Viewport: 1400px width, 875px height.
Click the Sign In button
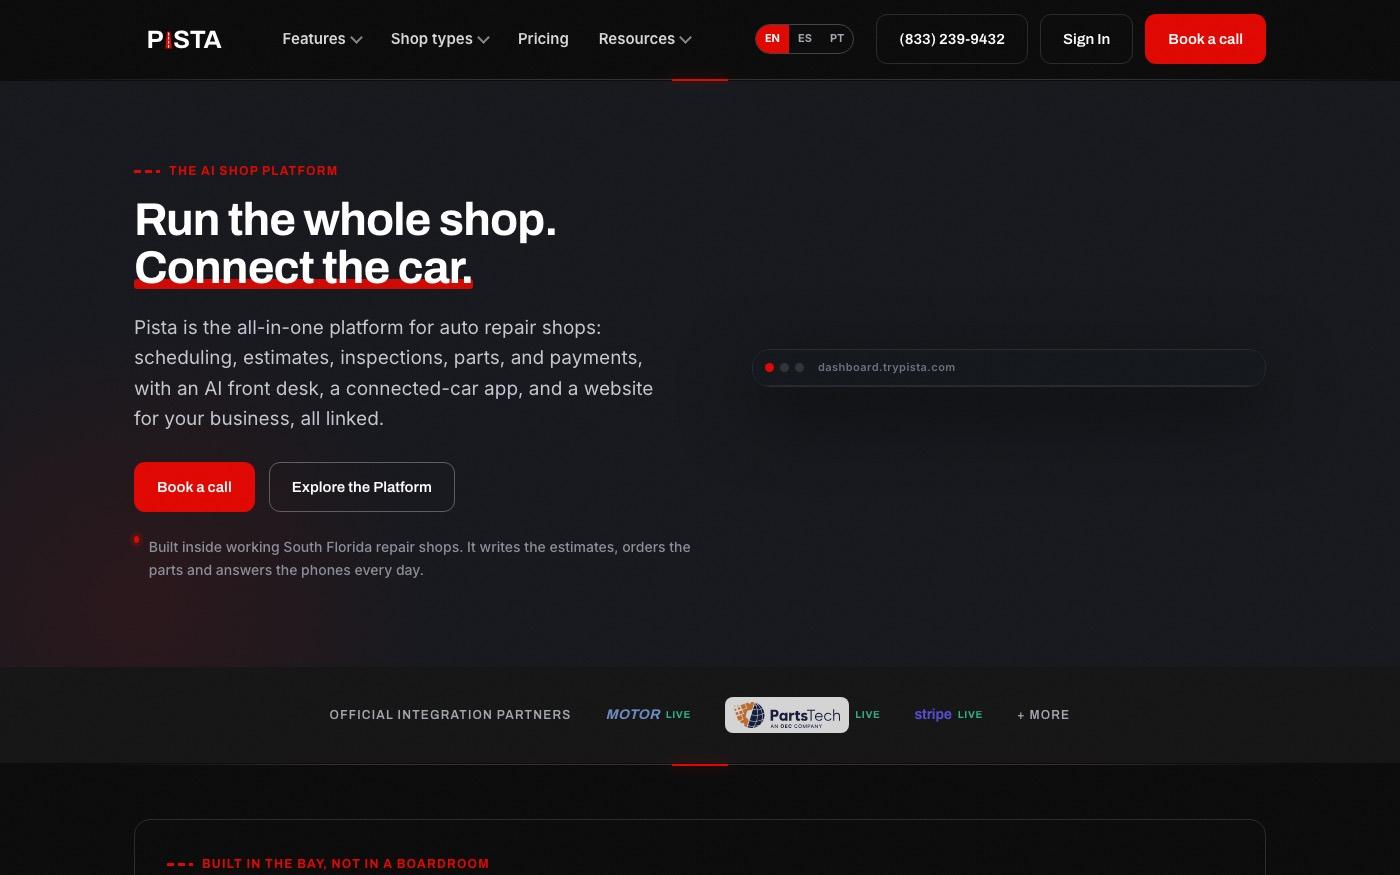tap(1086, 39)
